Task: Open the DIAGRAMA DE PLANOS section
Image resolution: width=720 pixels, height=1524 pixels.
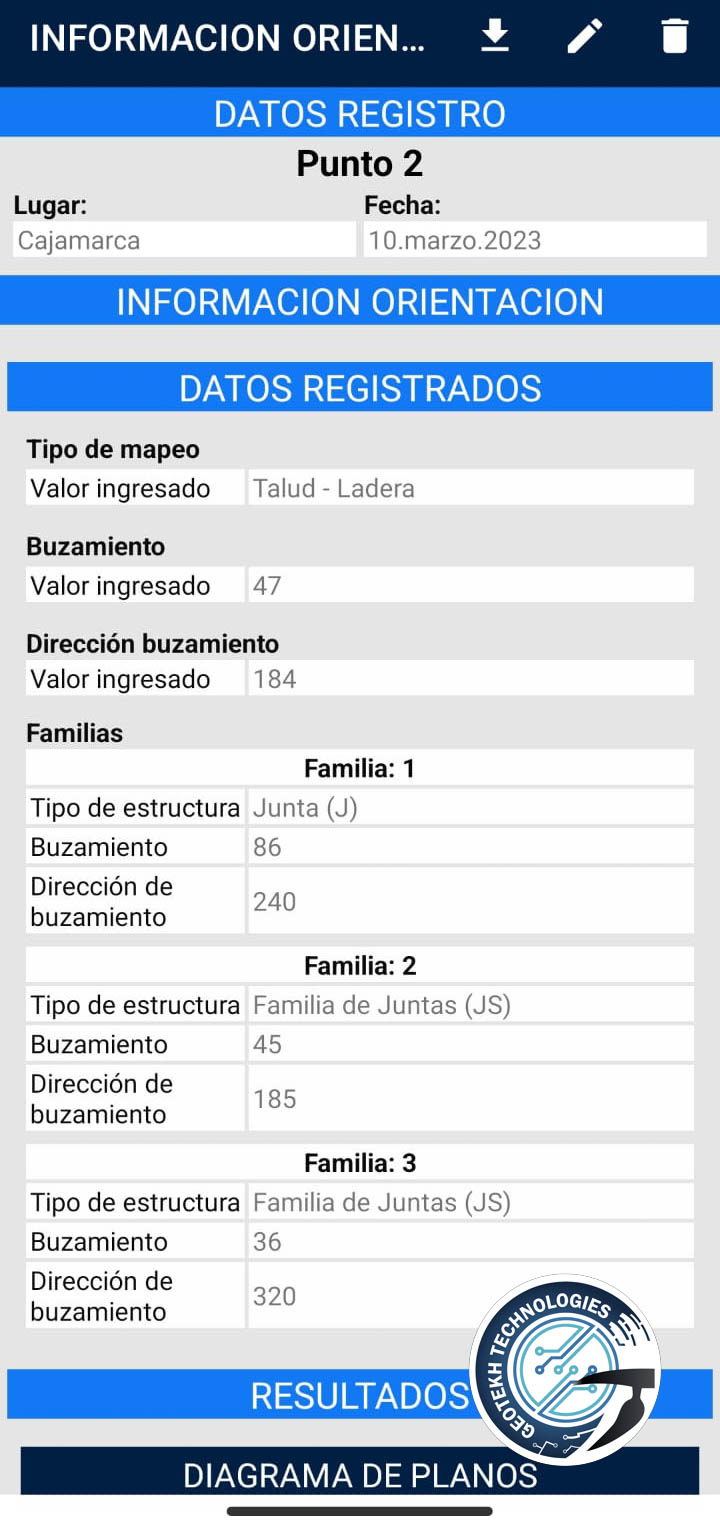Action: (x=360, y=1474)
